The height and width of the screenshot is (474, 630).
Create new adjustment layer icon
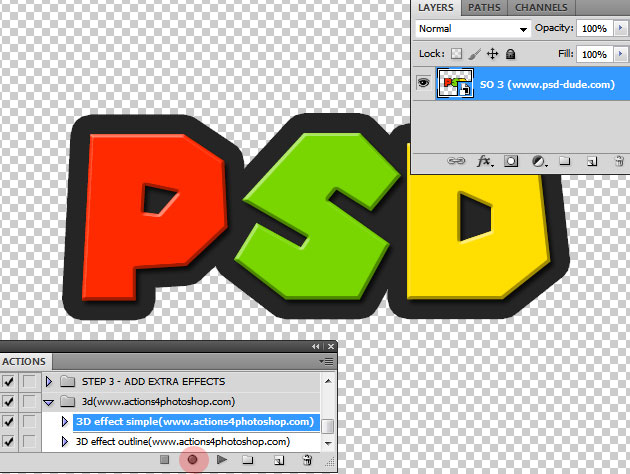[539, 161]
